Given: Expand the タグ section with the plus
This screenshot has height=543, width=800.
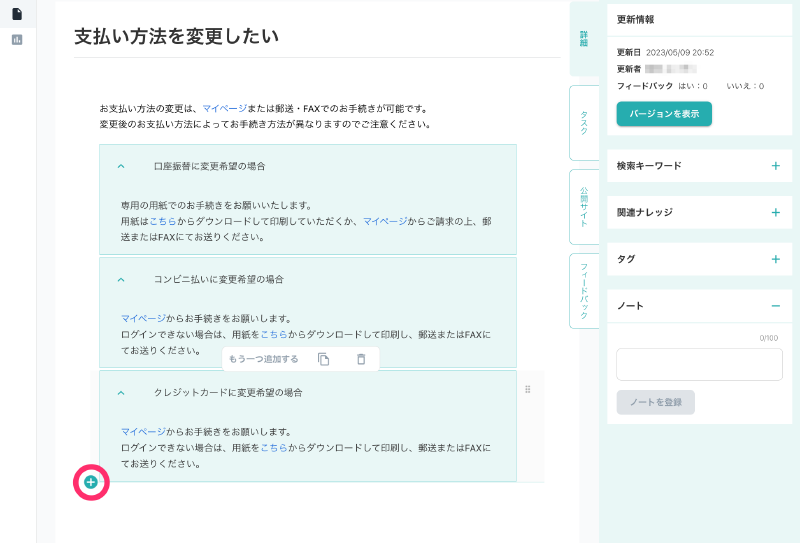Looking at the screenshot, I should [x=775, y=259].
